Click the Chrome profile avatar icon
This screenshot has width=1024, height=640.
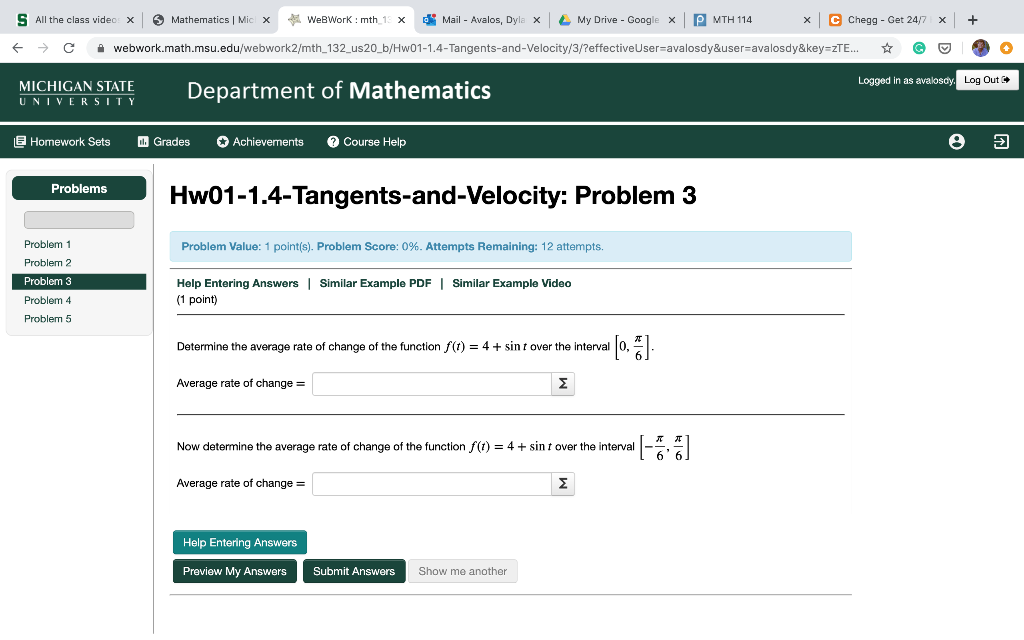(979, 47)
